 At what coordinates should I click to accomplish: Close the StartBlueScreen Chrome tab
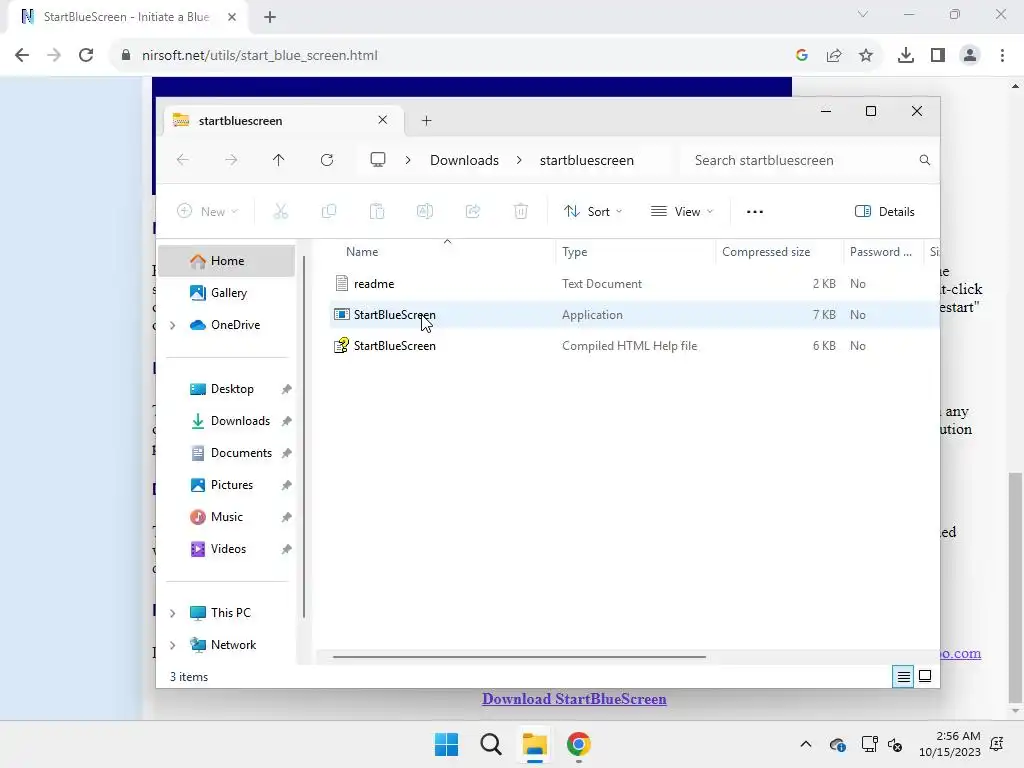(x=232, y=17)
